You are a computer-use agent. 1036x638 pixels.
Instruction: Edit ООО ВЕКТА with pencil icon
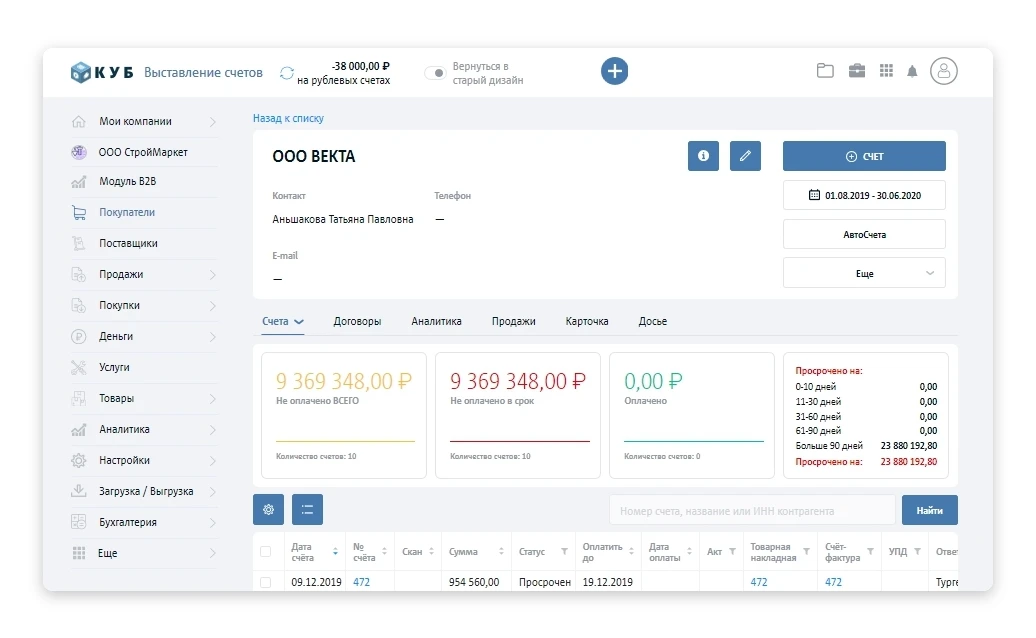[745, 156]
